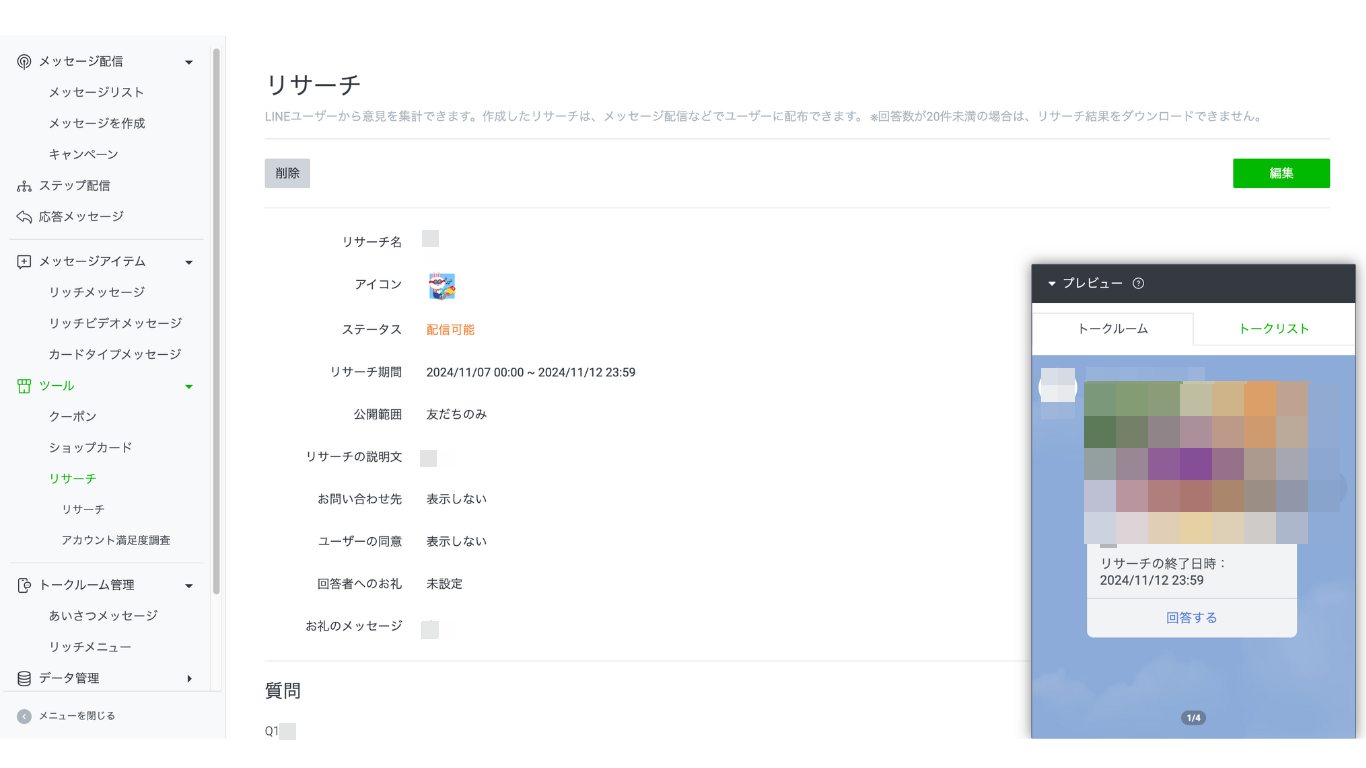The image size is (1366, 768).
Task: Open あいさつメッセージ menu item
Action: [104, 616]
